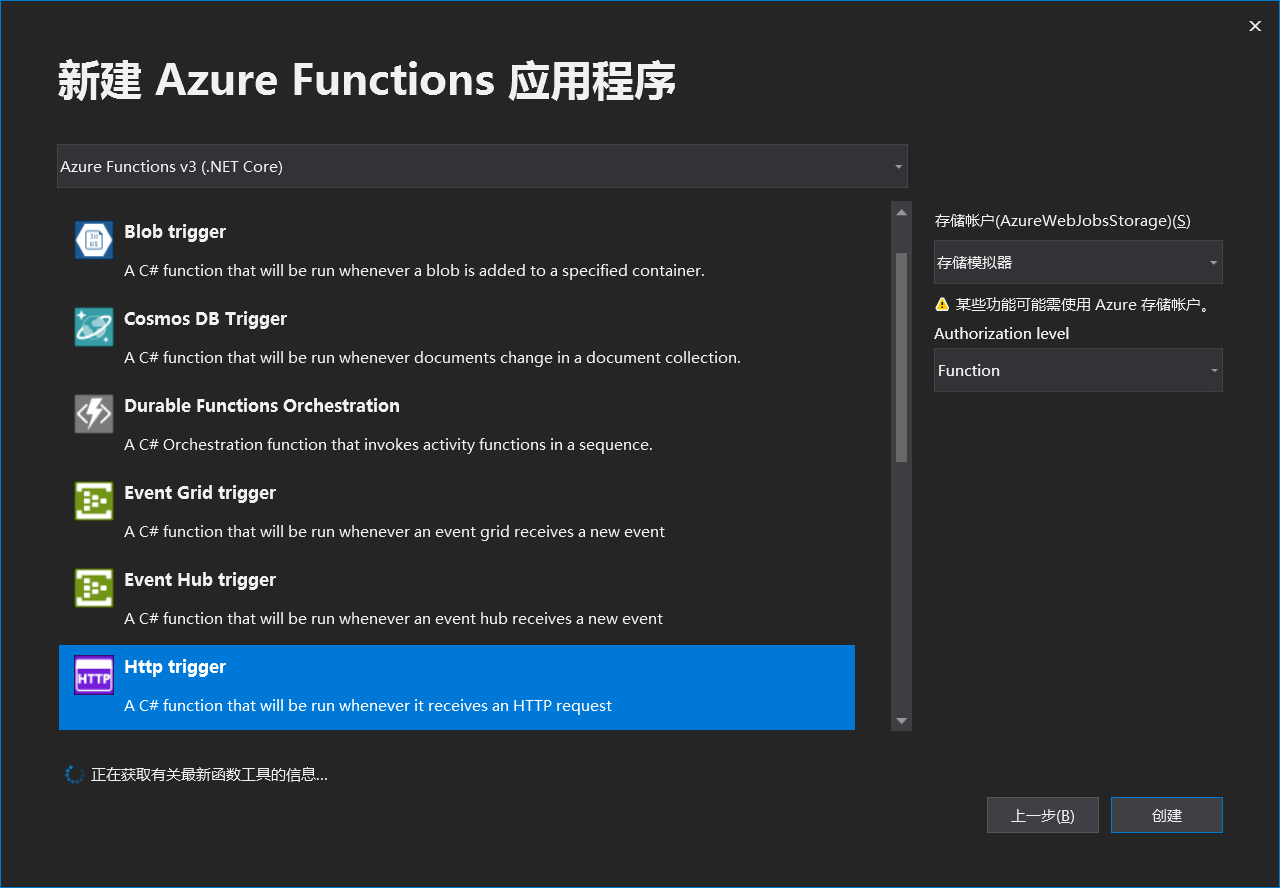Viewport: 1280px width, 888px height.
Task: Click the template list scroll up arrow
Action: pyautogui.click(x=901, y=212)
